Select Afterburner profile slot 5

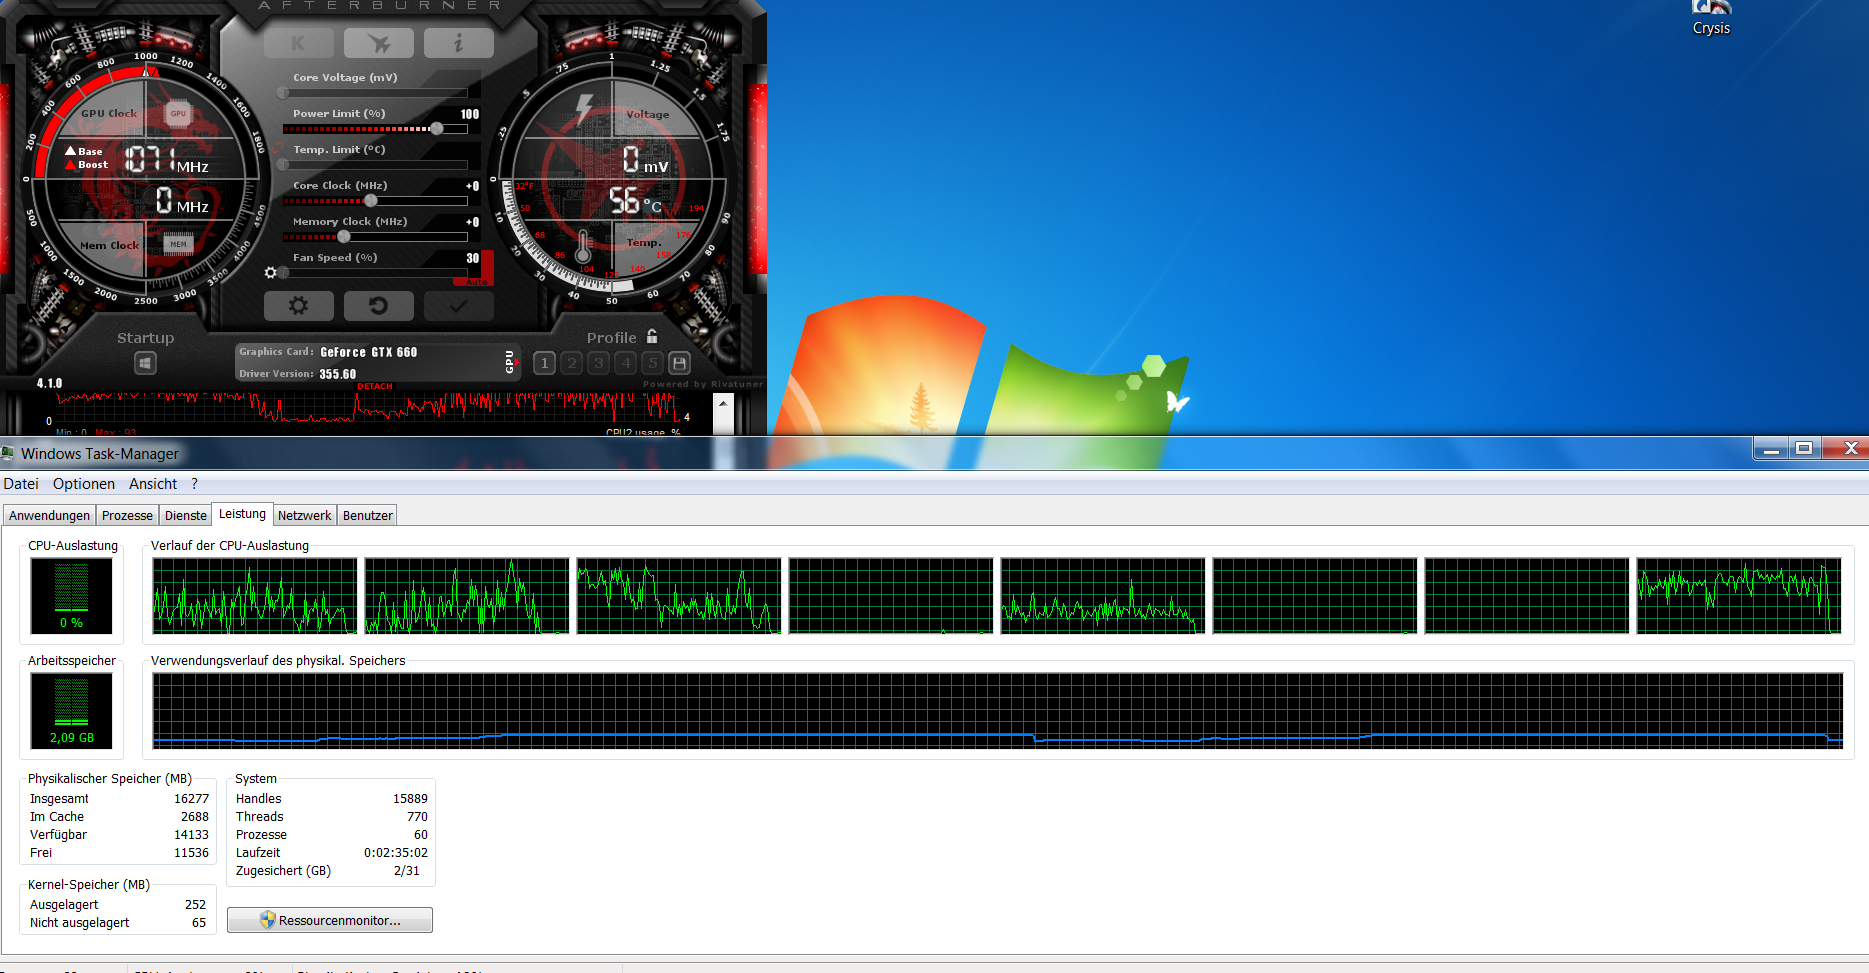coord(652,363)
